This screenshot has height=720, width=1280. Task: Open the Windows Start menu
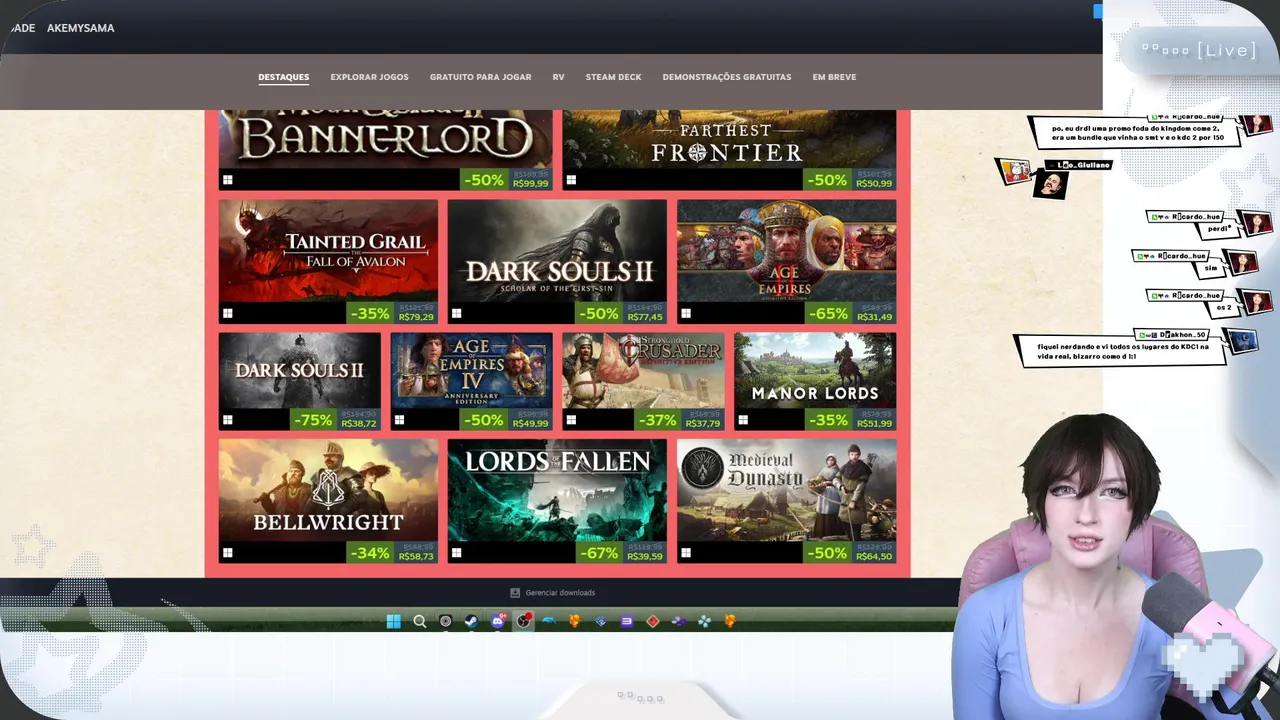(x=393, y=621)
